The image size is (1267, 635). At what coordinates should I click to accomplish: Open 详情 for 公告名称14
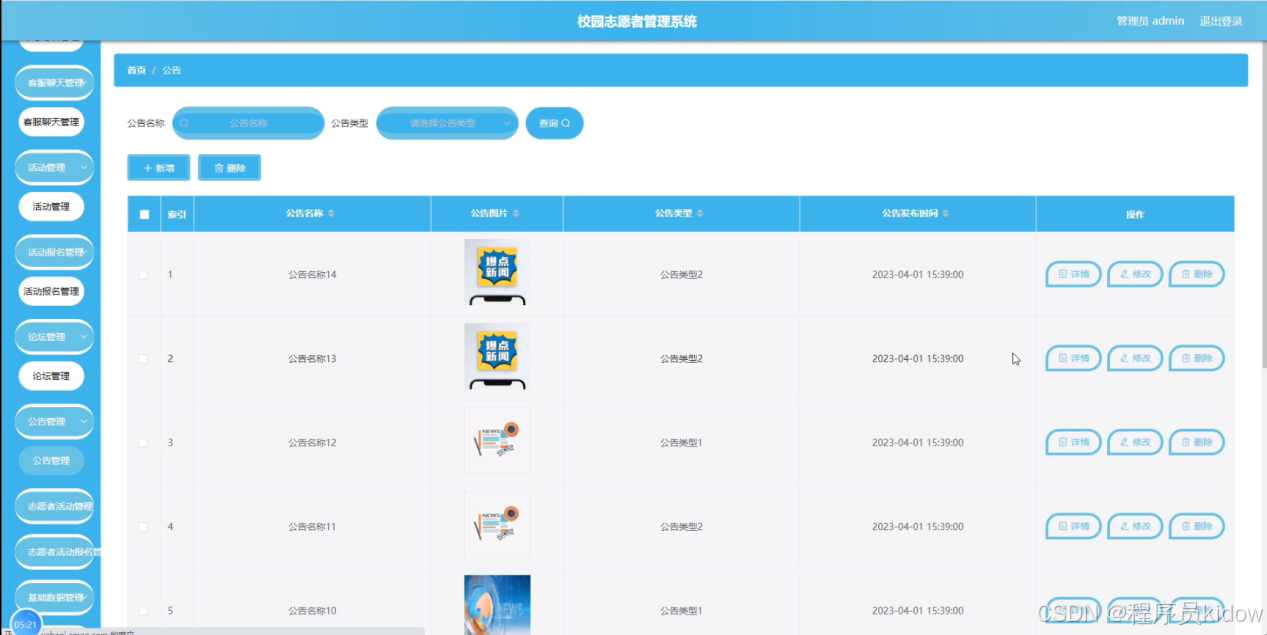pyautogui.click(x=1073, y=274)
